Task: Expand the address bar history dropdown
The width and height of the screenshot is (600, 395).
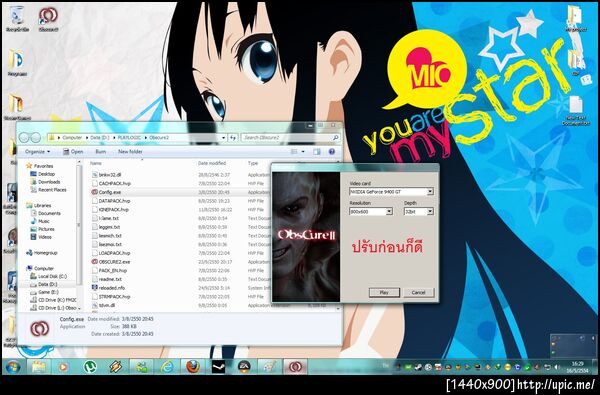Action: [x=223, y=137]
